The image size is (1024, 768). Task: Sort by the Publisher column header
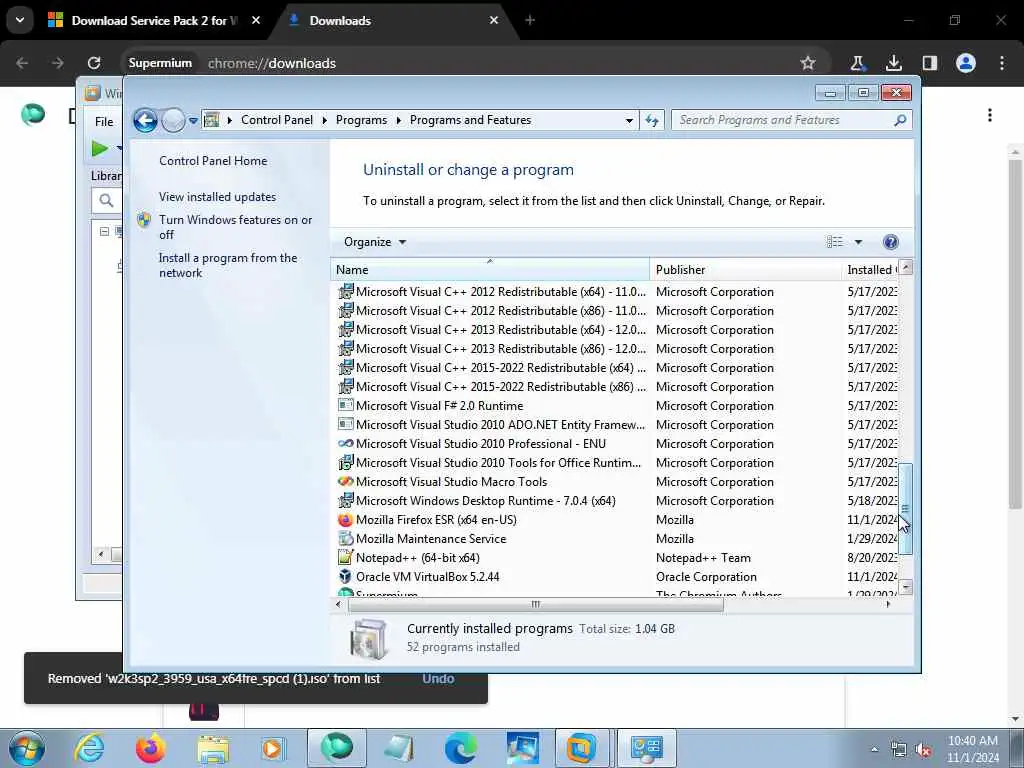745,270
